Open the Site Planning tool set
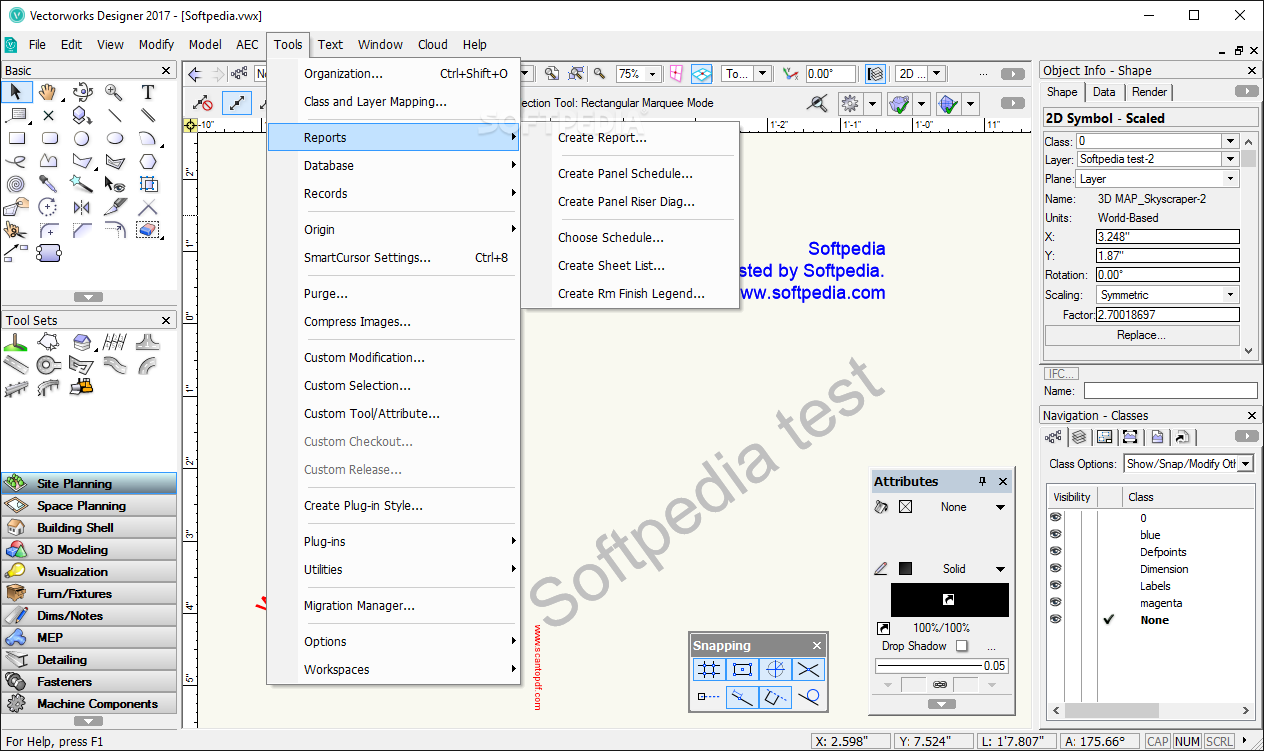Image resolution: width=1264 pixels, height=751 pixels. 89,484
